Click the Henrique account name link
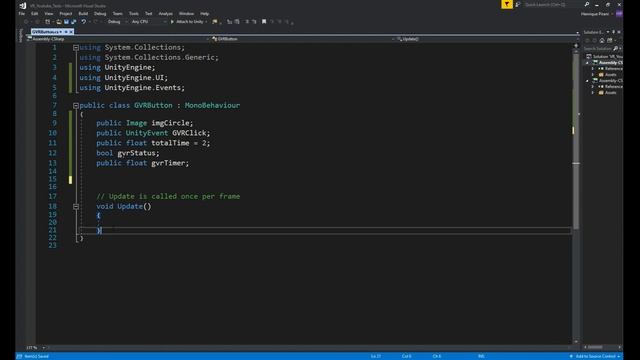 pyautogui.click(x=595, y=14)
